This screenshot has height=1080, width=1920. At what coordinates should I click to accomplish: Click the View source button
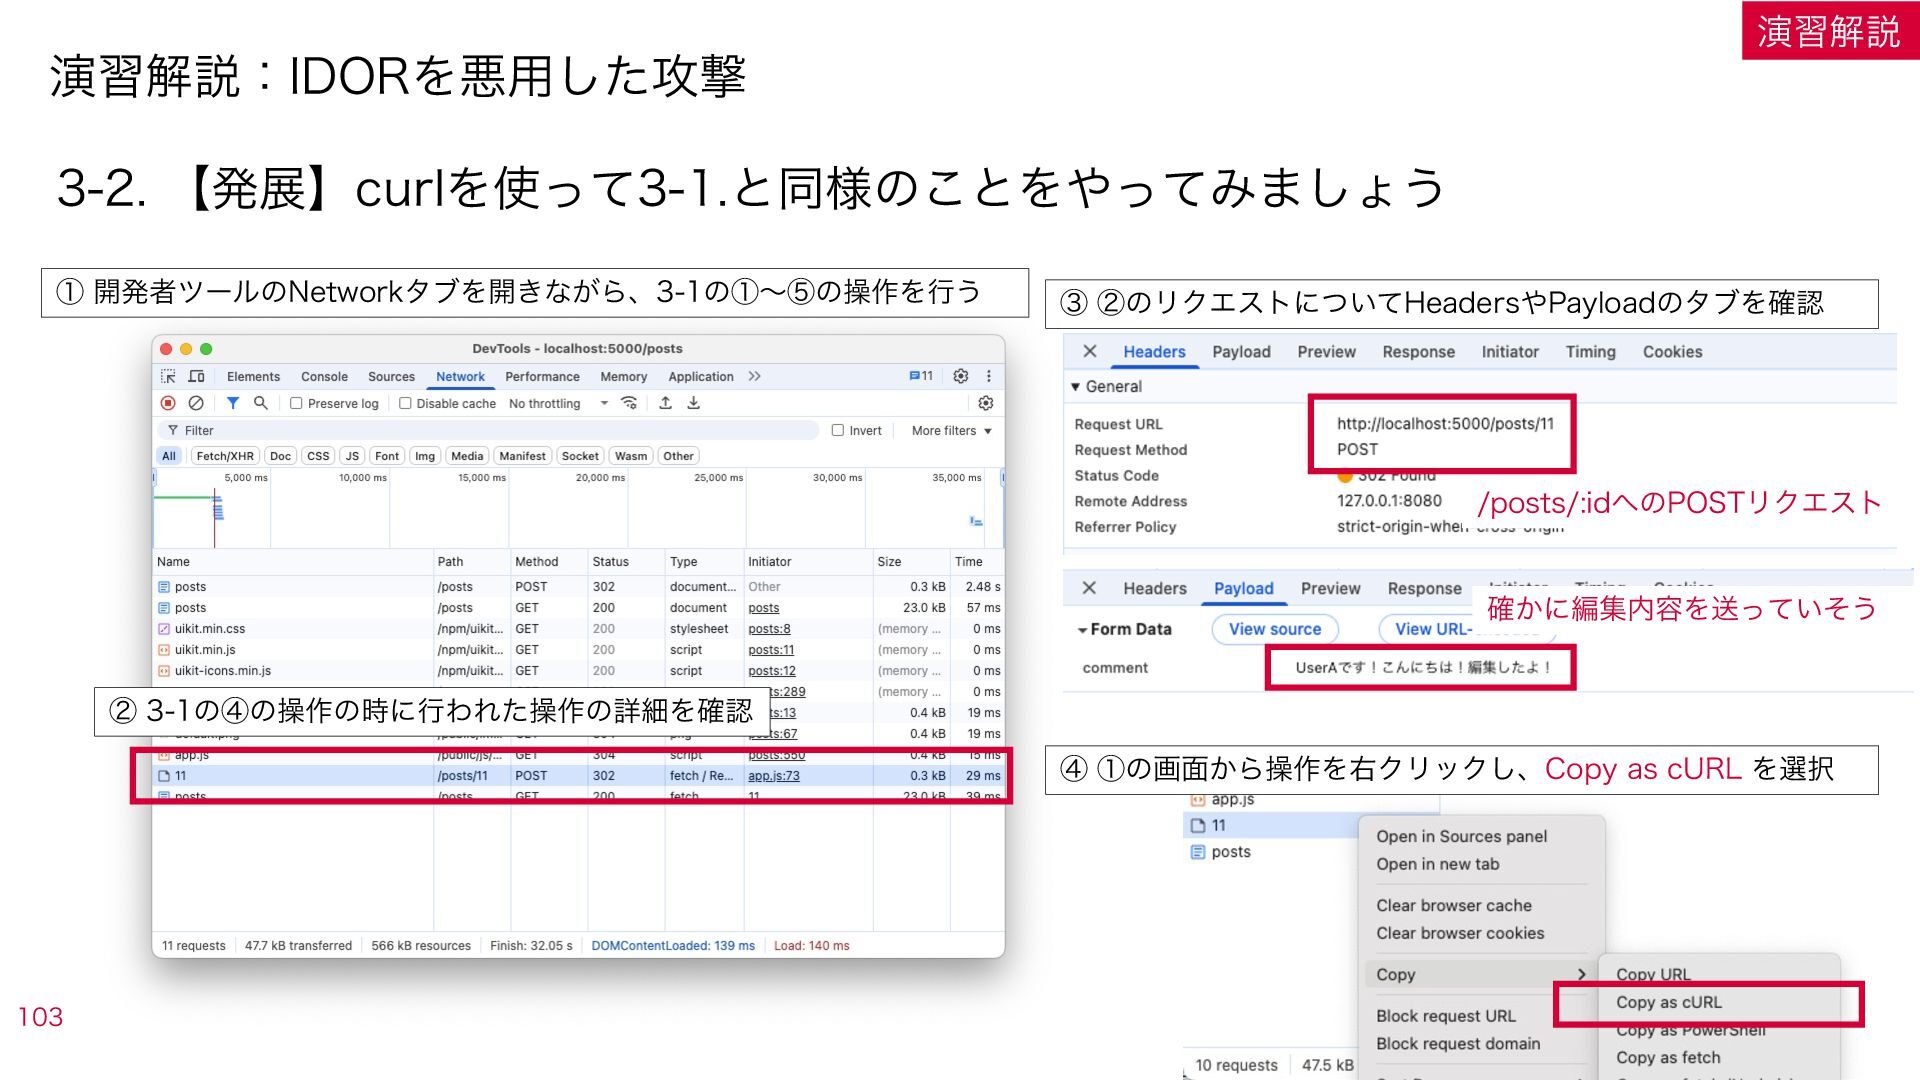(1275, 629)
